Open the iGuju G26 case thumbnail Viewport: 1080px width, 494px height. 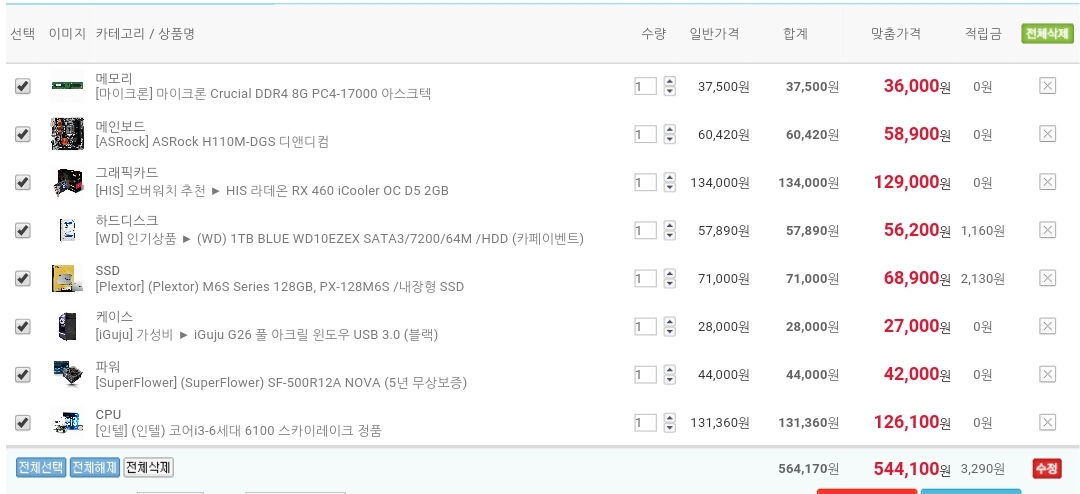click(x=68, y=326)
